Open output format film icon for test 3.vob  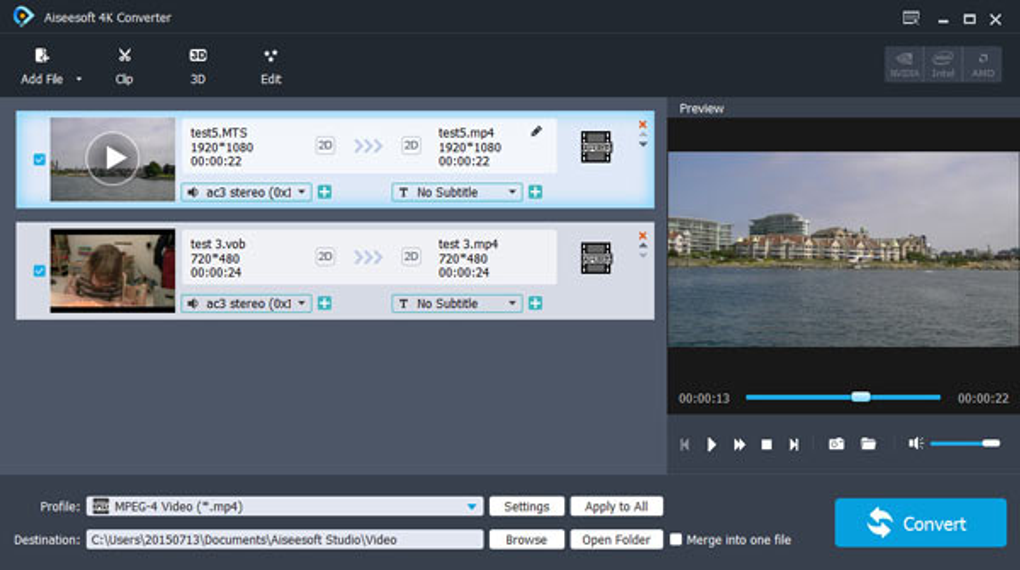click(596, 258)
